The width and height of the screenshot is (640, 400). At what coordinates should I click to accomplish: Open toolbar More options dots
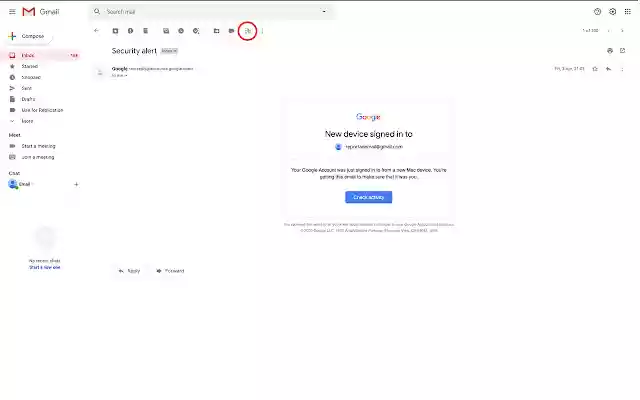click(262, 31)
